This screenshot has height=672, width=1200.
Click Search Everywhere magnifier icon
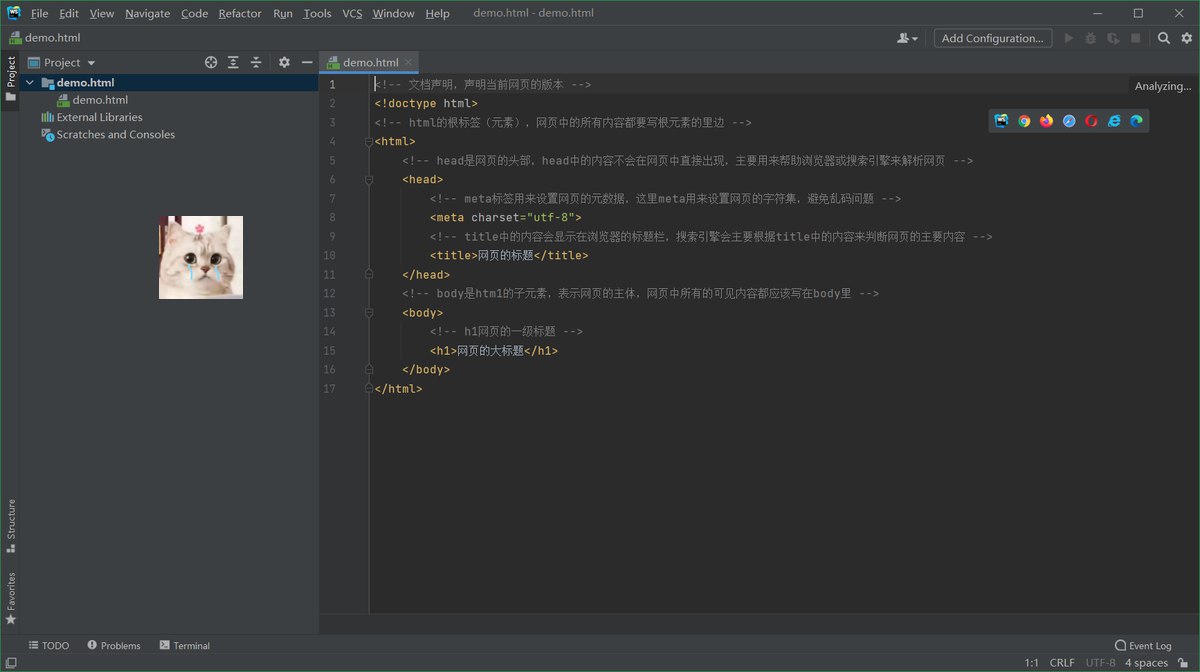[x=1164, y=38]
